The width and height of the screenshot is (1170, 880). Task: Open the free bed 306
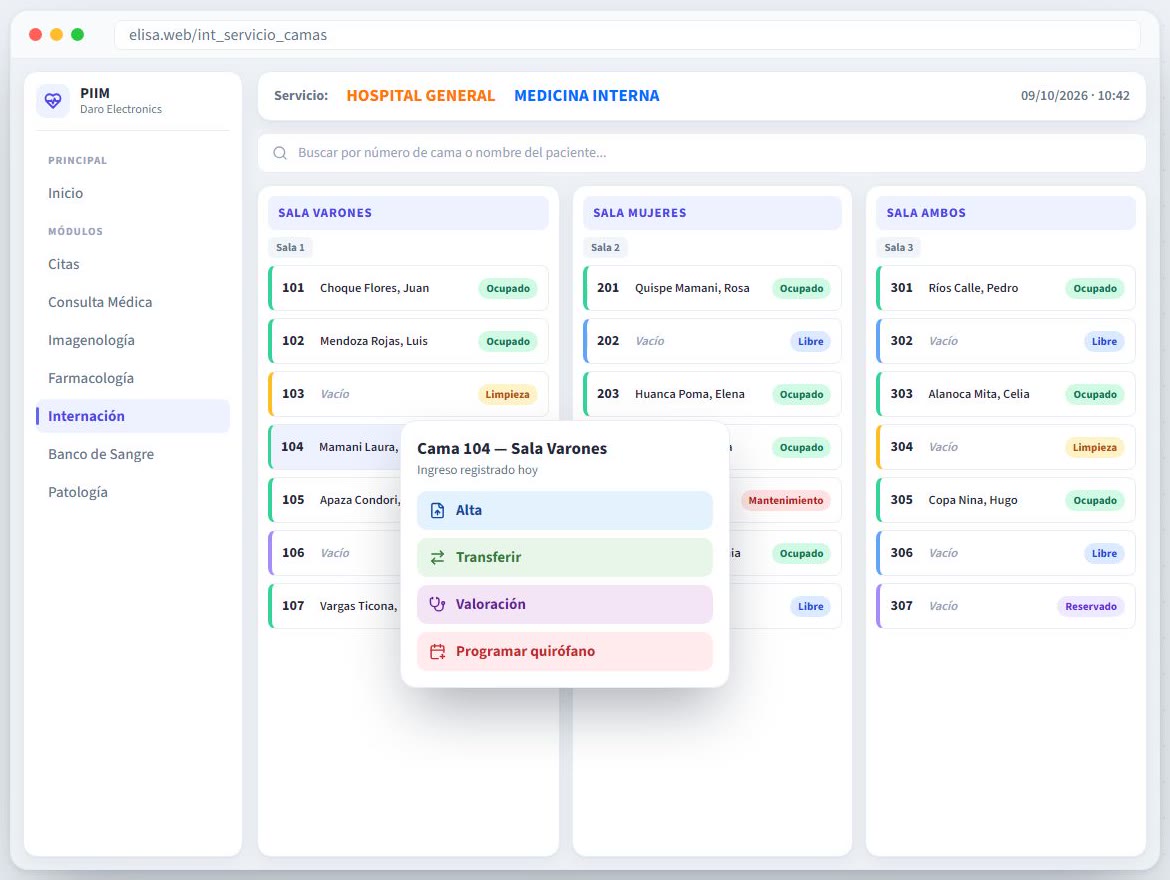pyautogui.click(x=1006, y=553)
